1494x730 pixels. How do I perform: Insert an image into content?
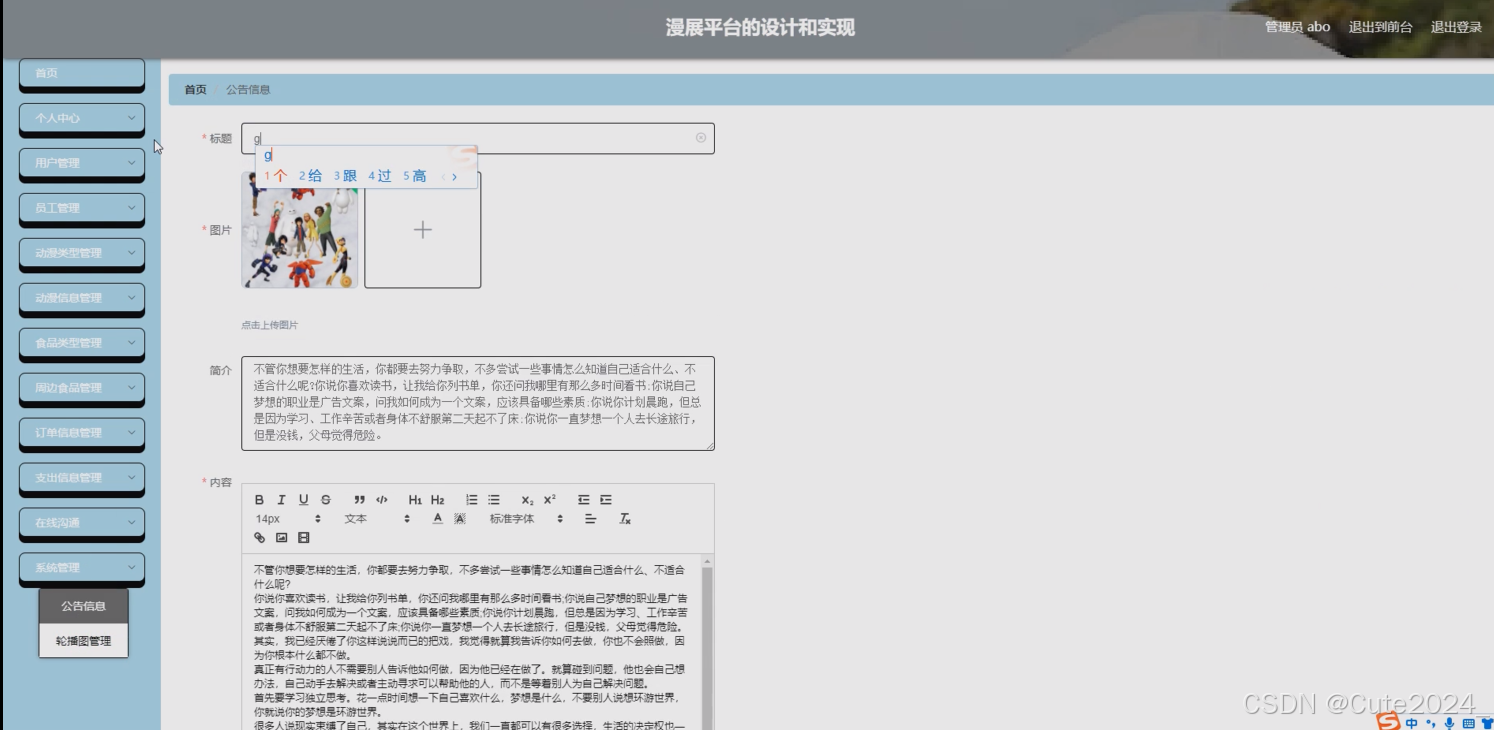point(281,538)
